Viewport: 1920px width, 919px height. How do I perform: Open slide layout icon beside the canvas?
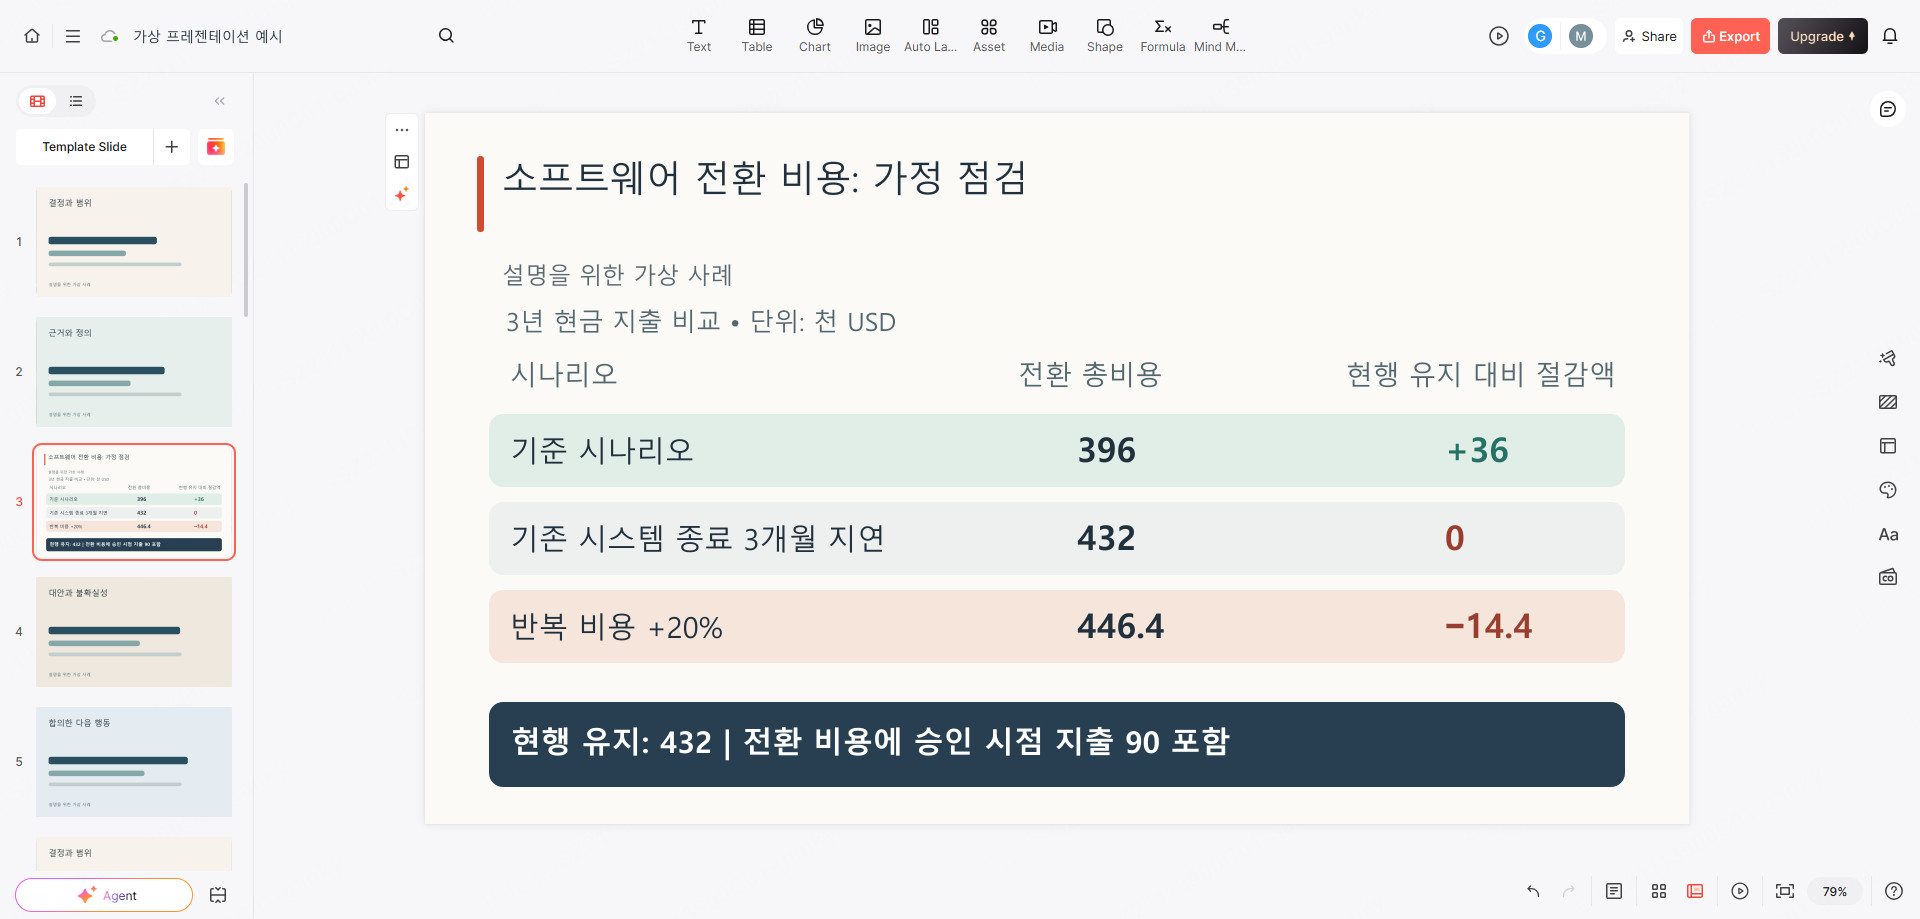click(x=402, y=162)
